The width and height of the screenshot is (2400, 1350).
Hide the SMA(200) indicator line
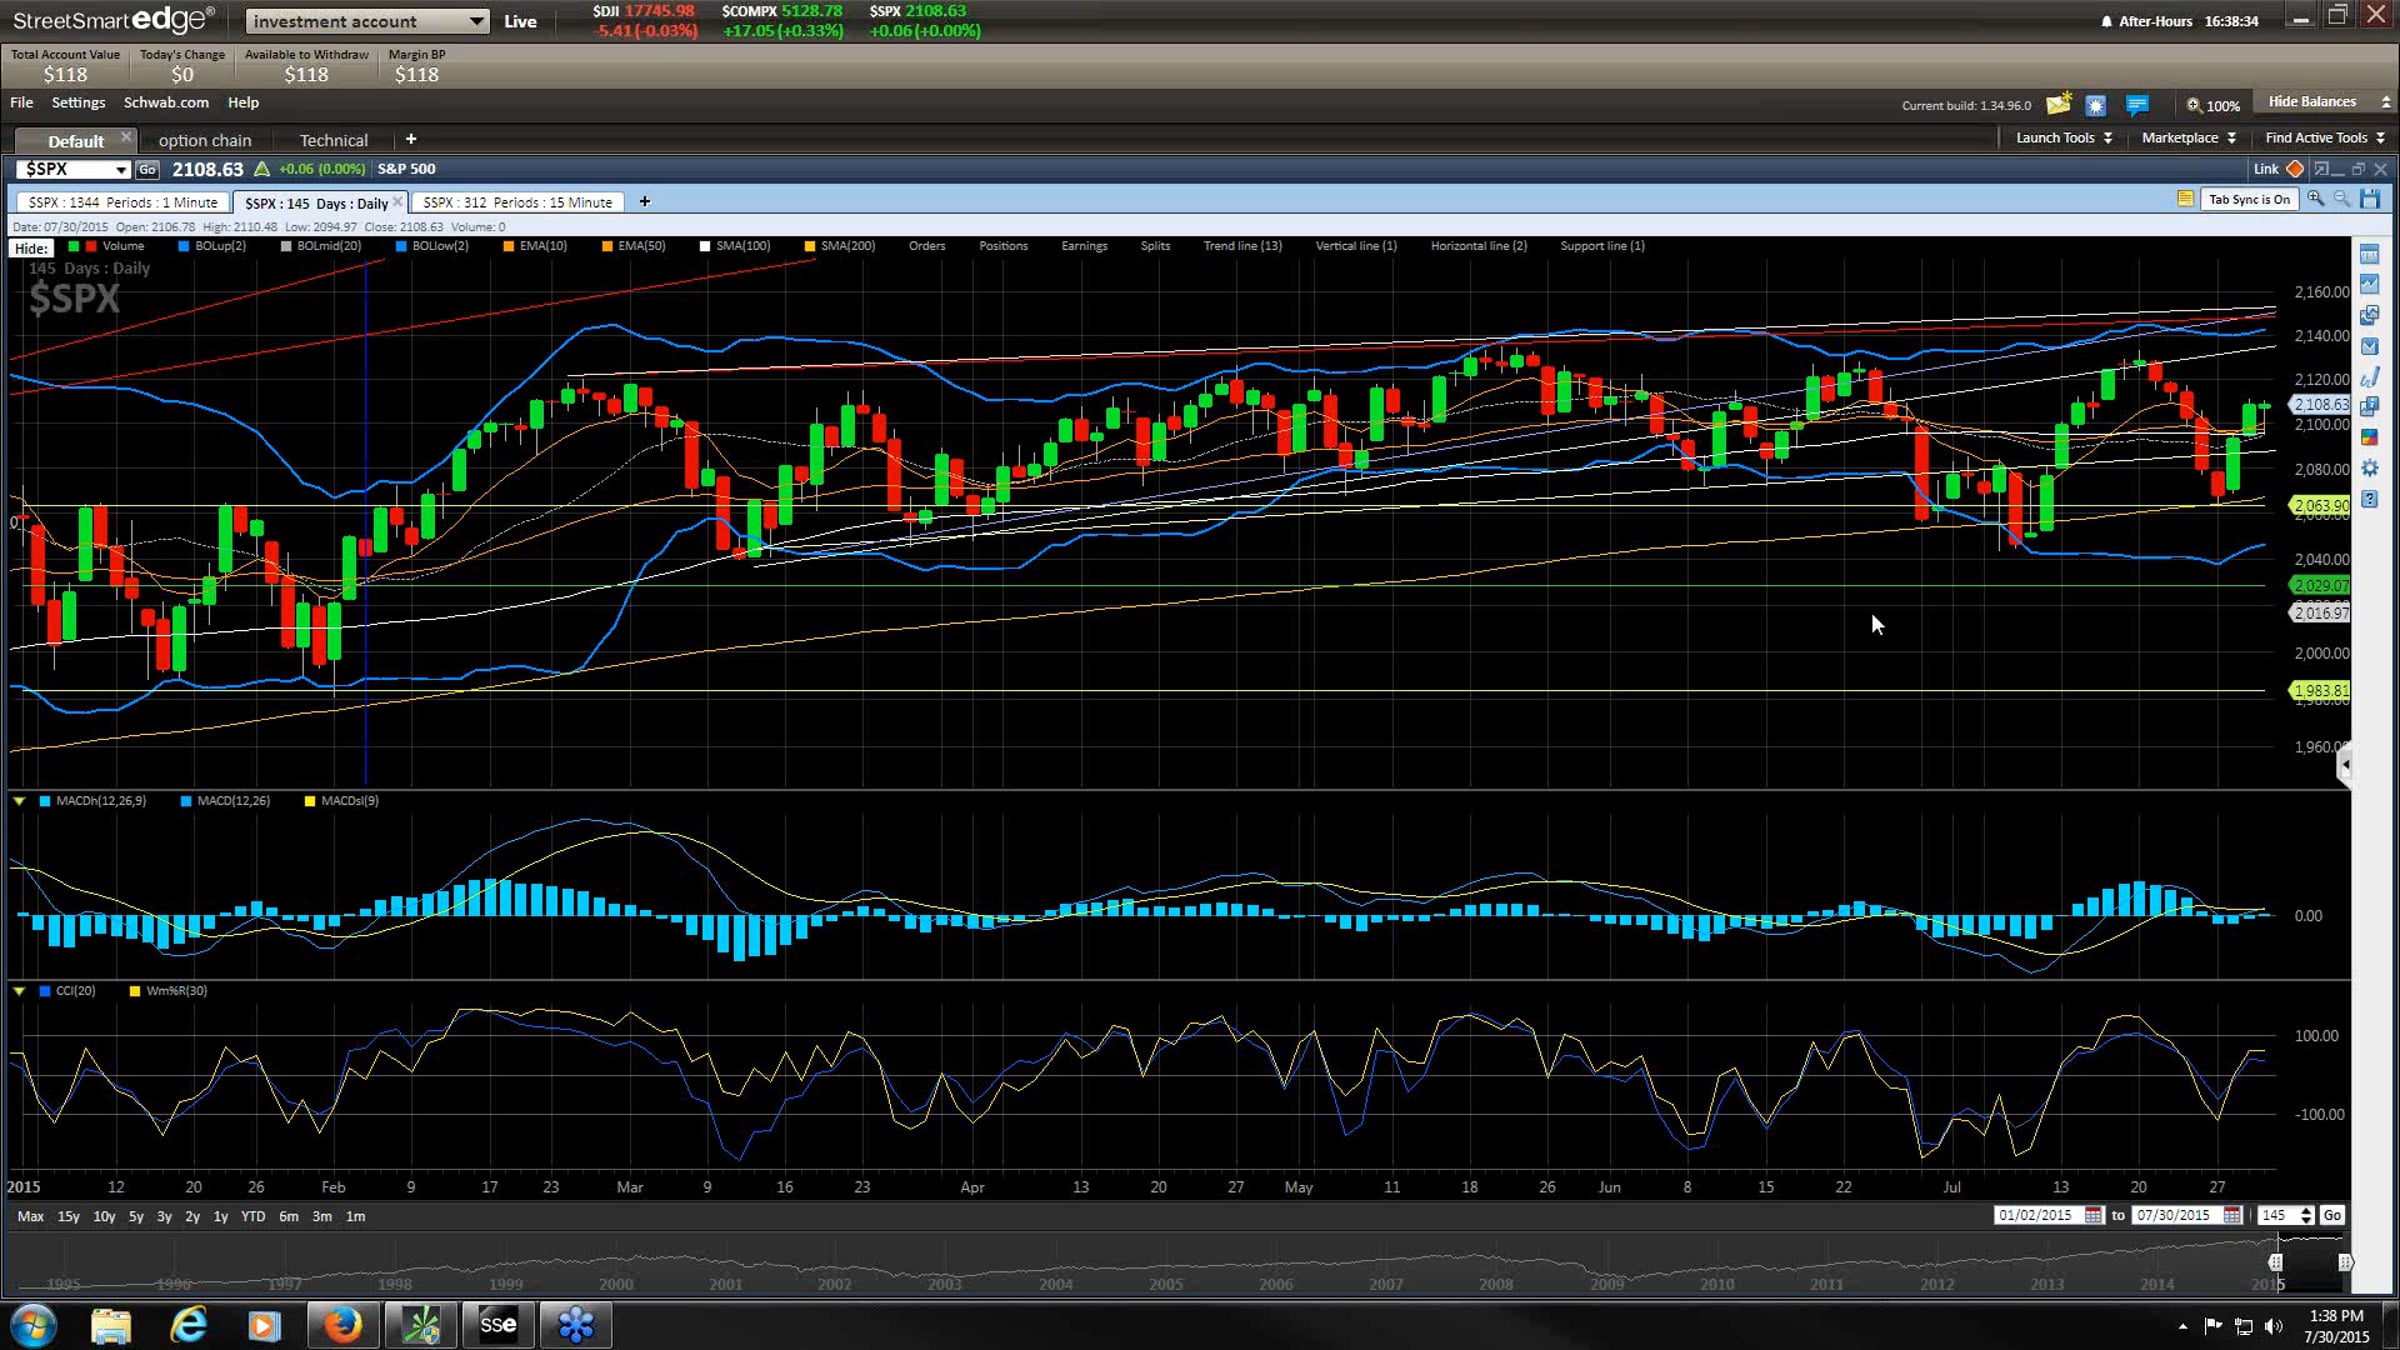847,246
